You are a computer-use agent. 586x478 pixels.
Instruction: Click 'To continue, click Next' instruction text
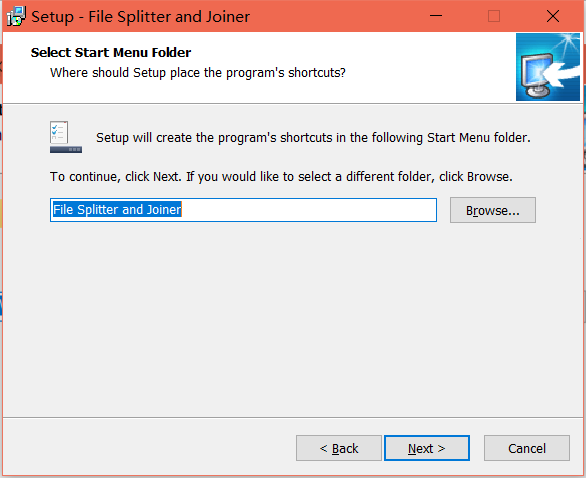click(281, 176)
